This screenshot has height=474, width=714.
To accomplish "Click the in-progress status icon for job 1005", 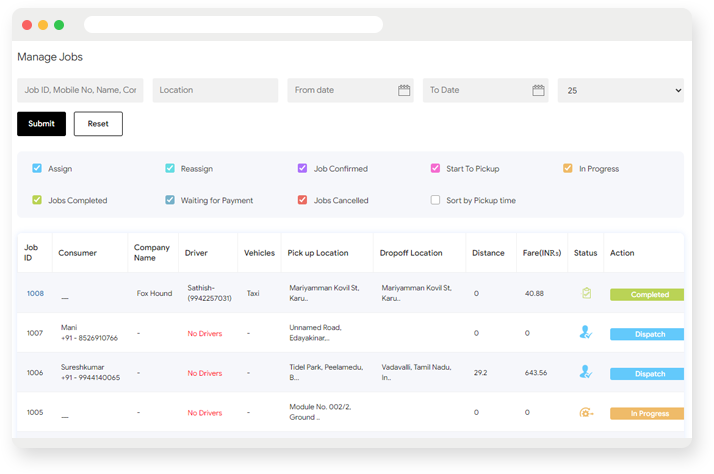I will tap(586, 413).
